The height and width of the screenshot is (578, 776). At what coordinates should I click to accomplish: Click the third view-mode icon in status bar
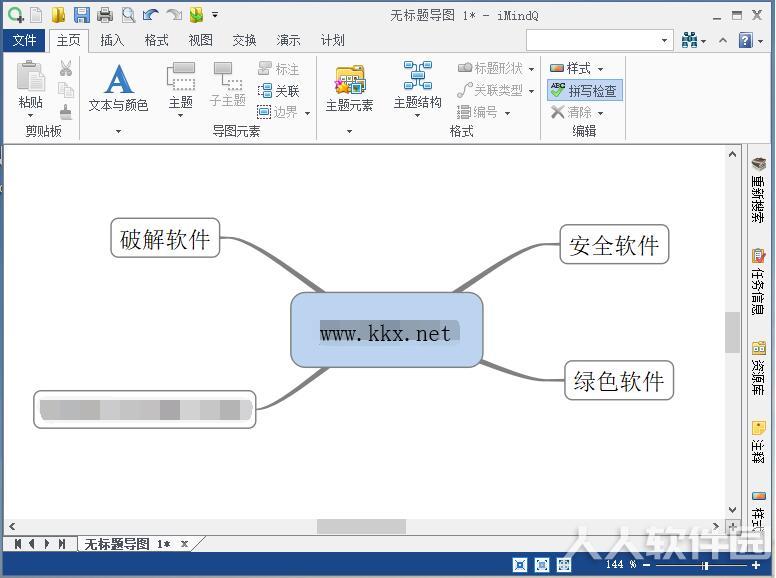point(564,565)
